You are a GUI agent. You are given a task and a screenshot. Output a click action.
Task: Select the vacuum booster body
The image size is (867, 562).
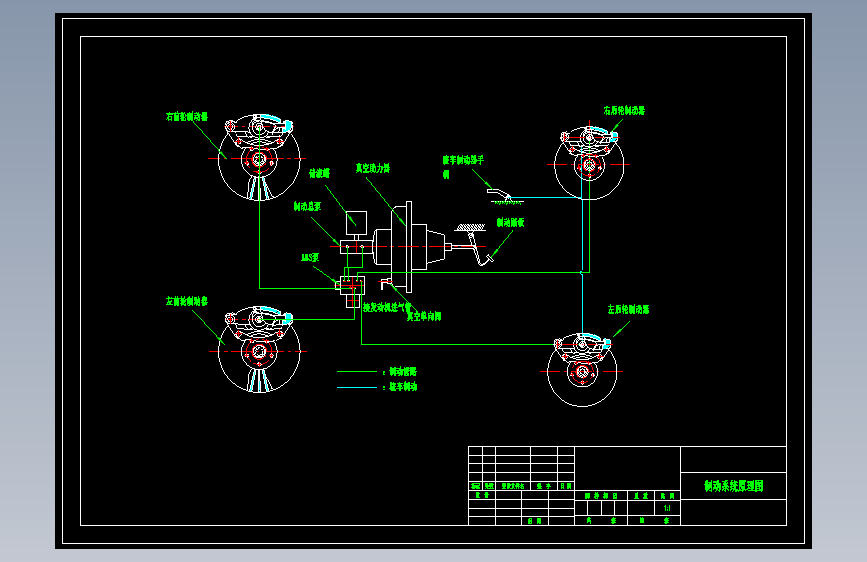coord(409,247)
